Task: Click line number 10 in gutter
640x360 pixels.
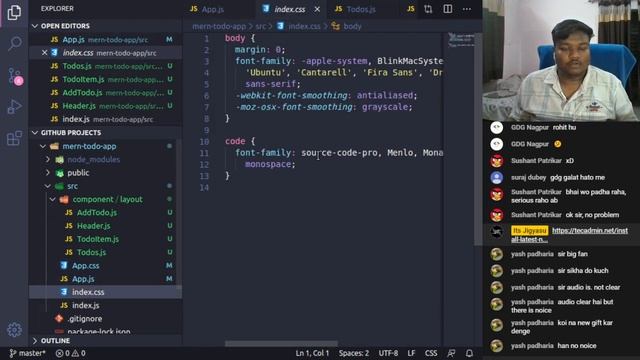Action: [204, 142]
